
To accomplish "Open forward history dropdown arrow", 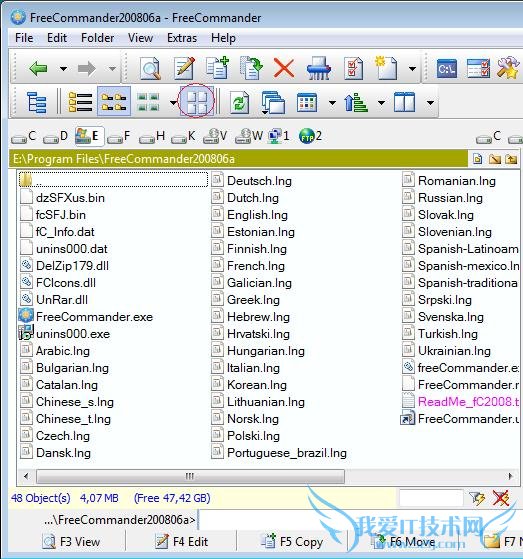I will point(112,68).
